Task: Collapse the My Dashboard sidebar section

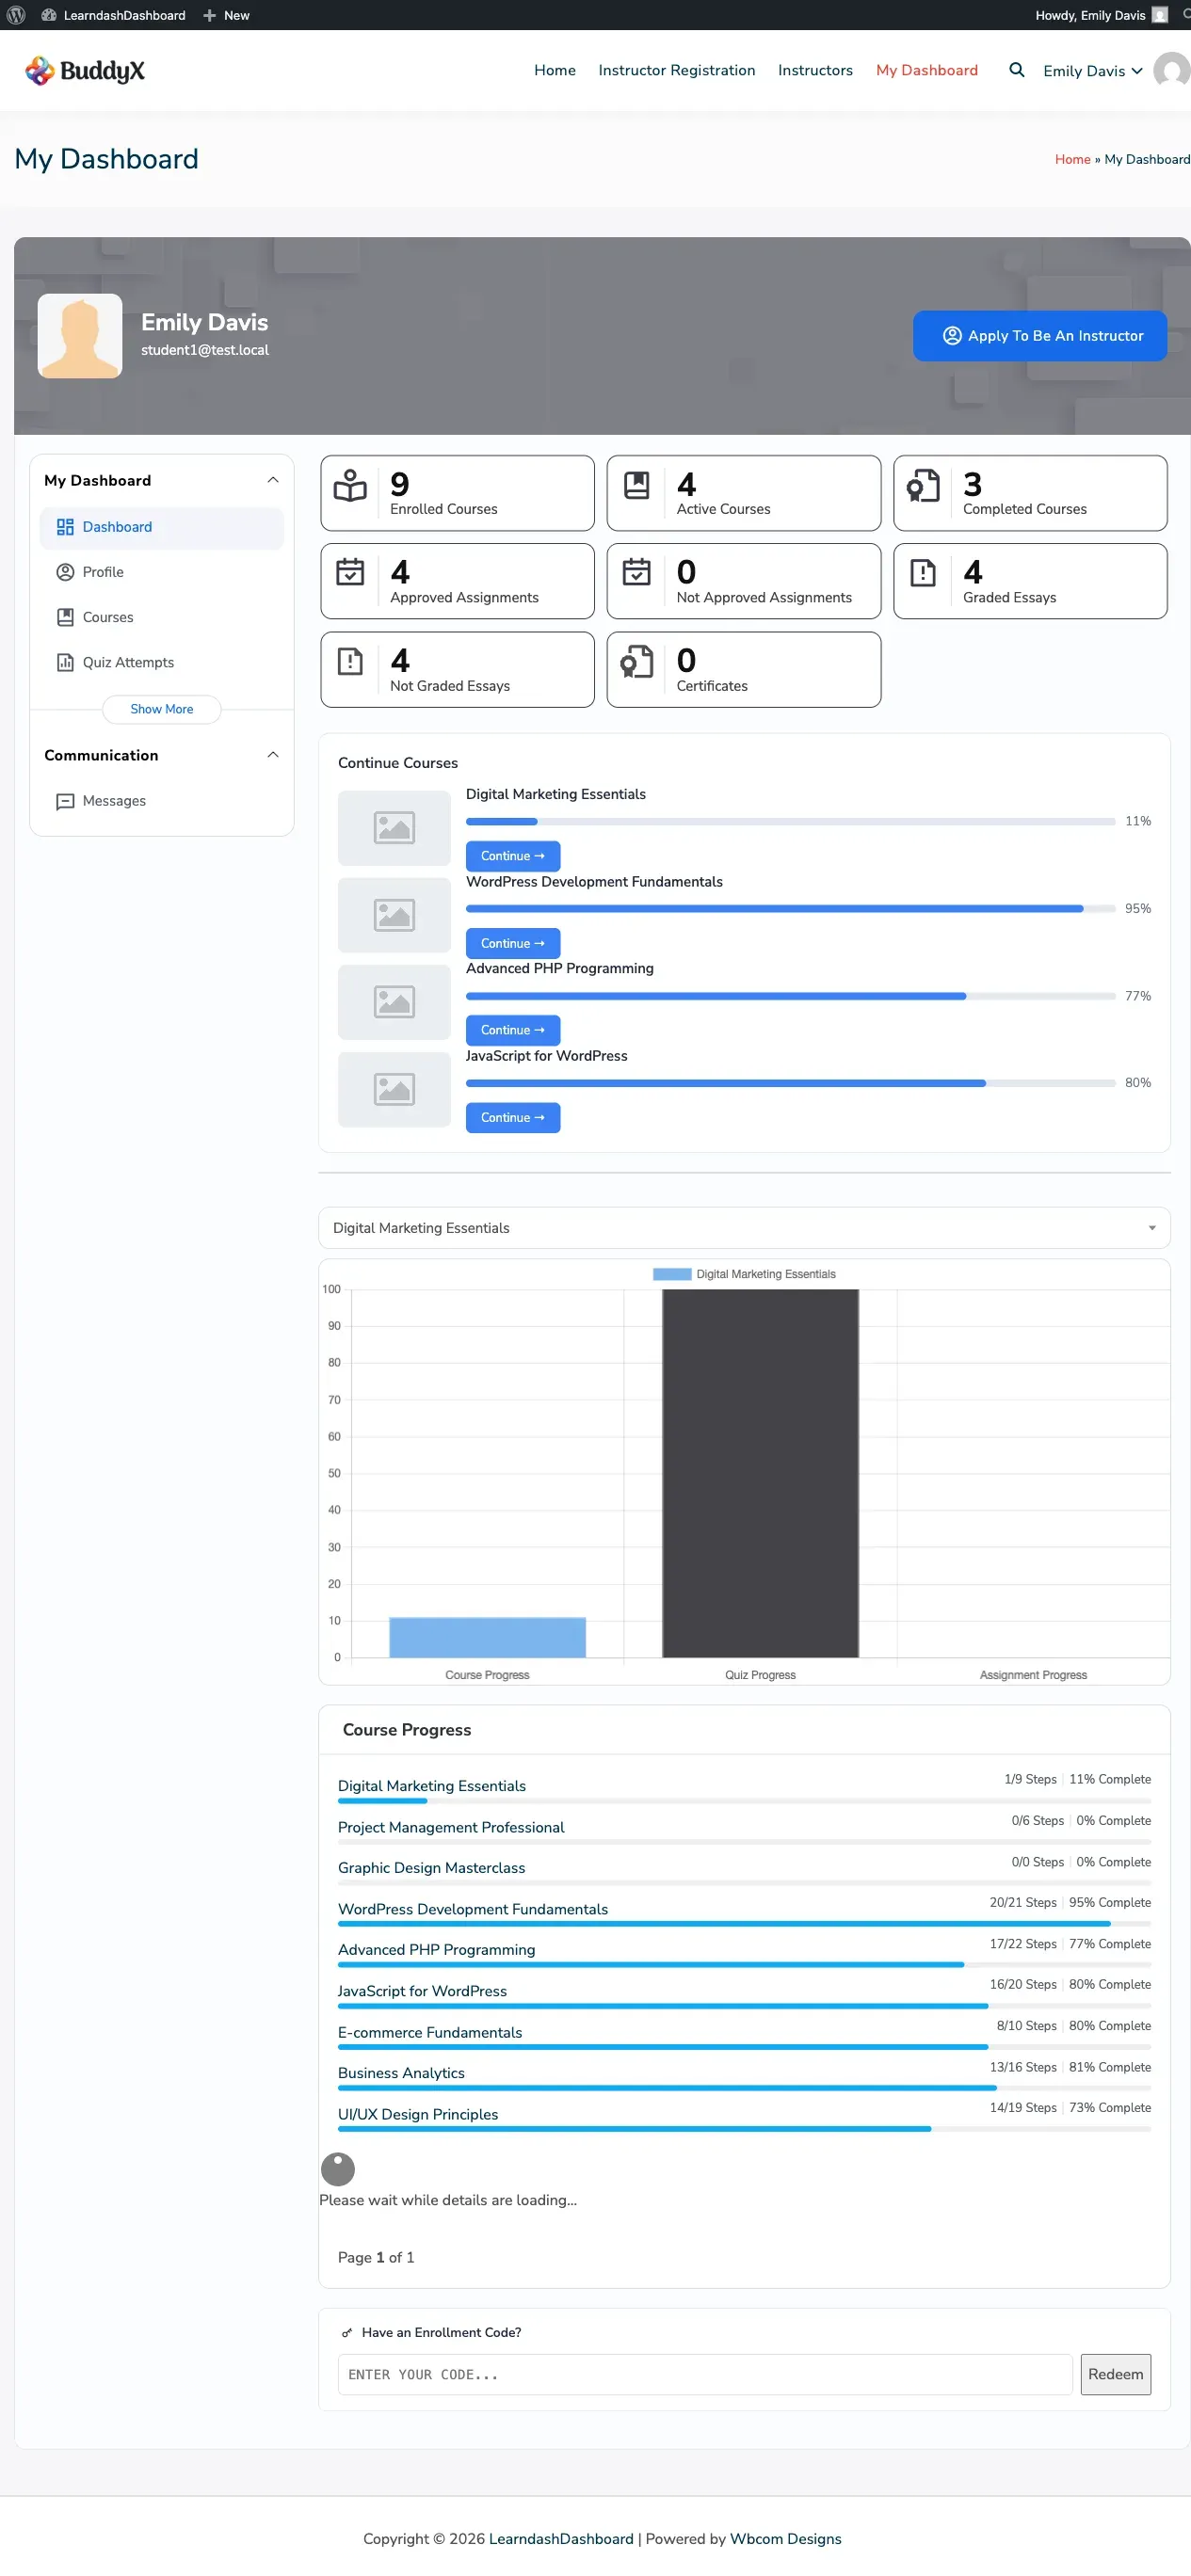Action: [x=272, y=480]
